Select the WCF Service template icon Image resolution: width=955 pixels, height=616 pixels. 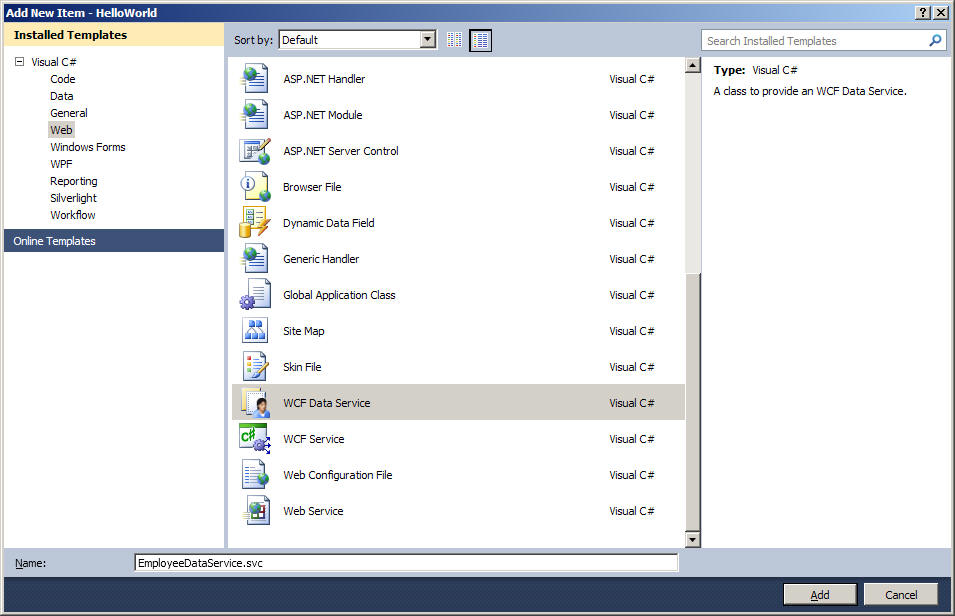tap(255, 438)
